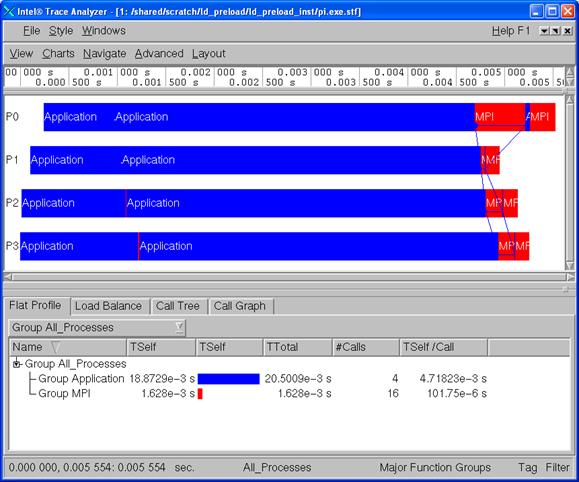Switch to the Call Tree tab
The width and height of the screenshot is (579, 482).
(178, 306)
